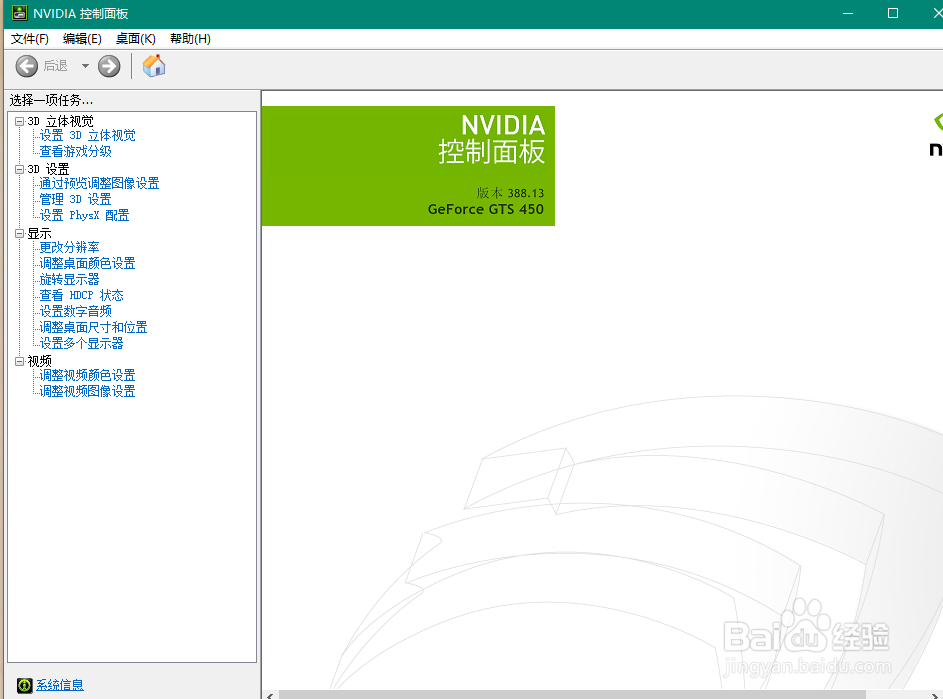
Task: Click the home icon in the toolbar
Action: [x=153, y=66]
